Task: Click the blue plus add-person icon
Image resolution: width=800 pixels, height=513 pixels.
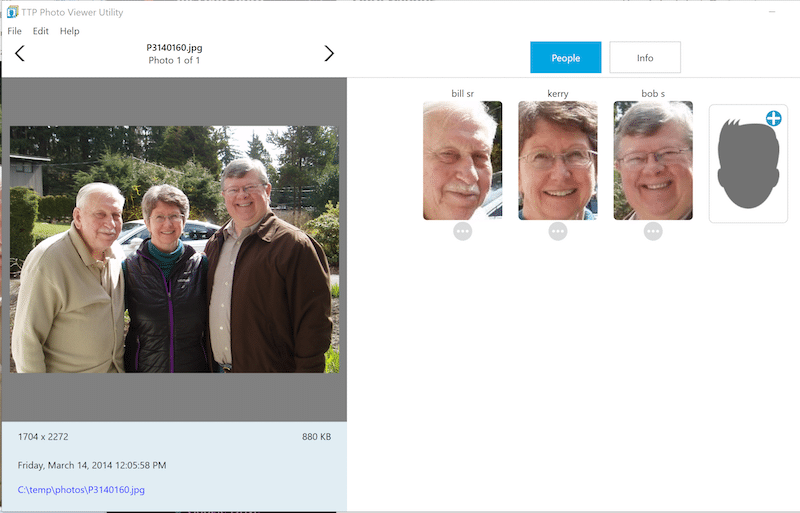Action: tap(773, 118)
